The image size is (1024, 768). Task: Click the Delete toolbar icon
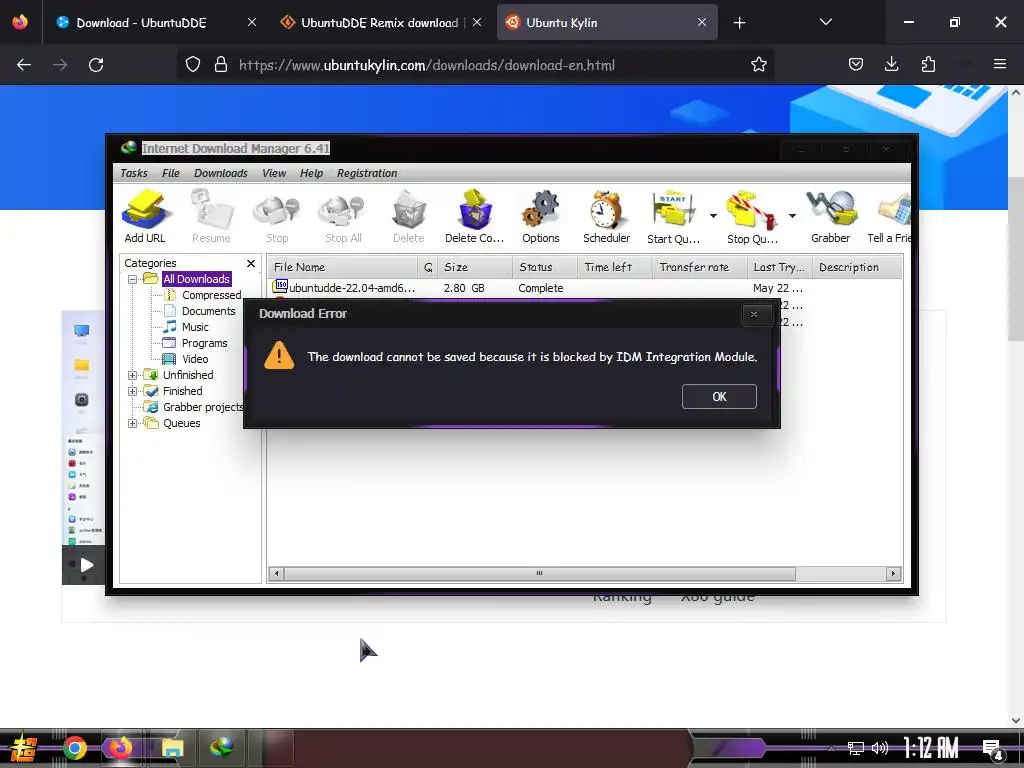pyautogui.click(x=409, y=217)
